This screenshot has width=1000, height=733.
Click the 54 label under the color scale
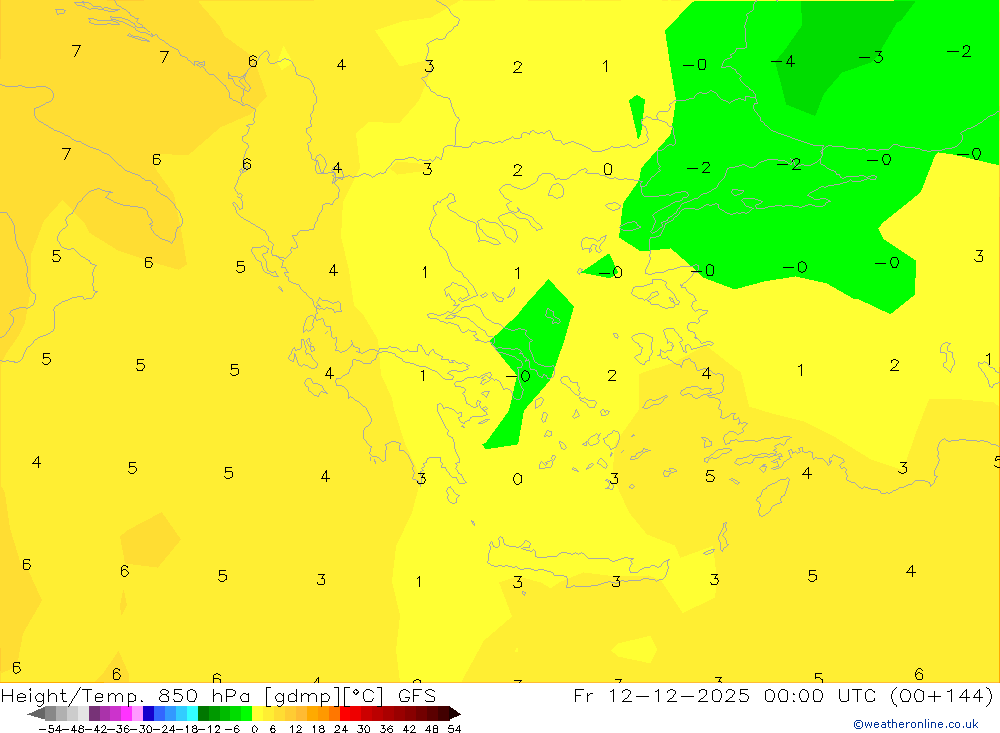[x=454, y=729]
